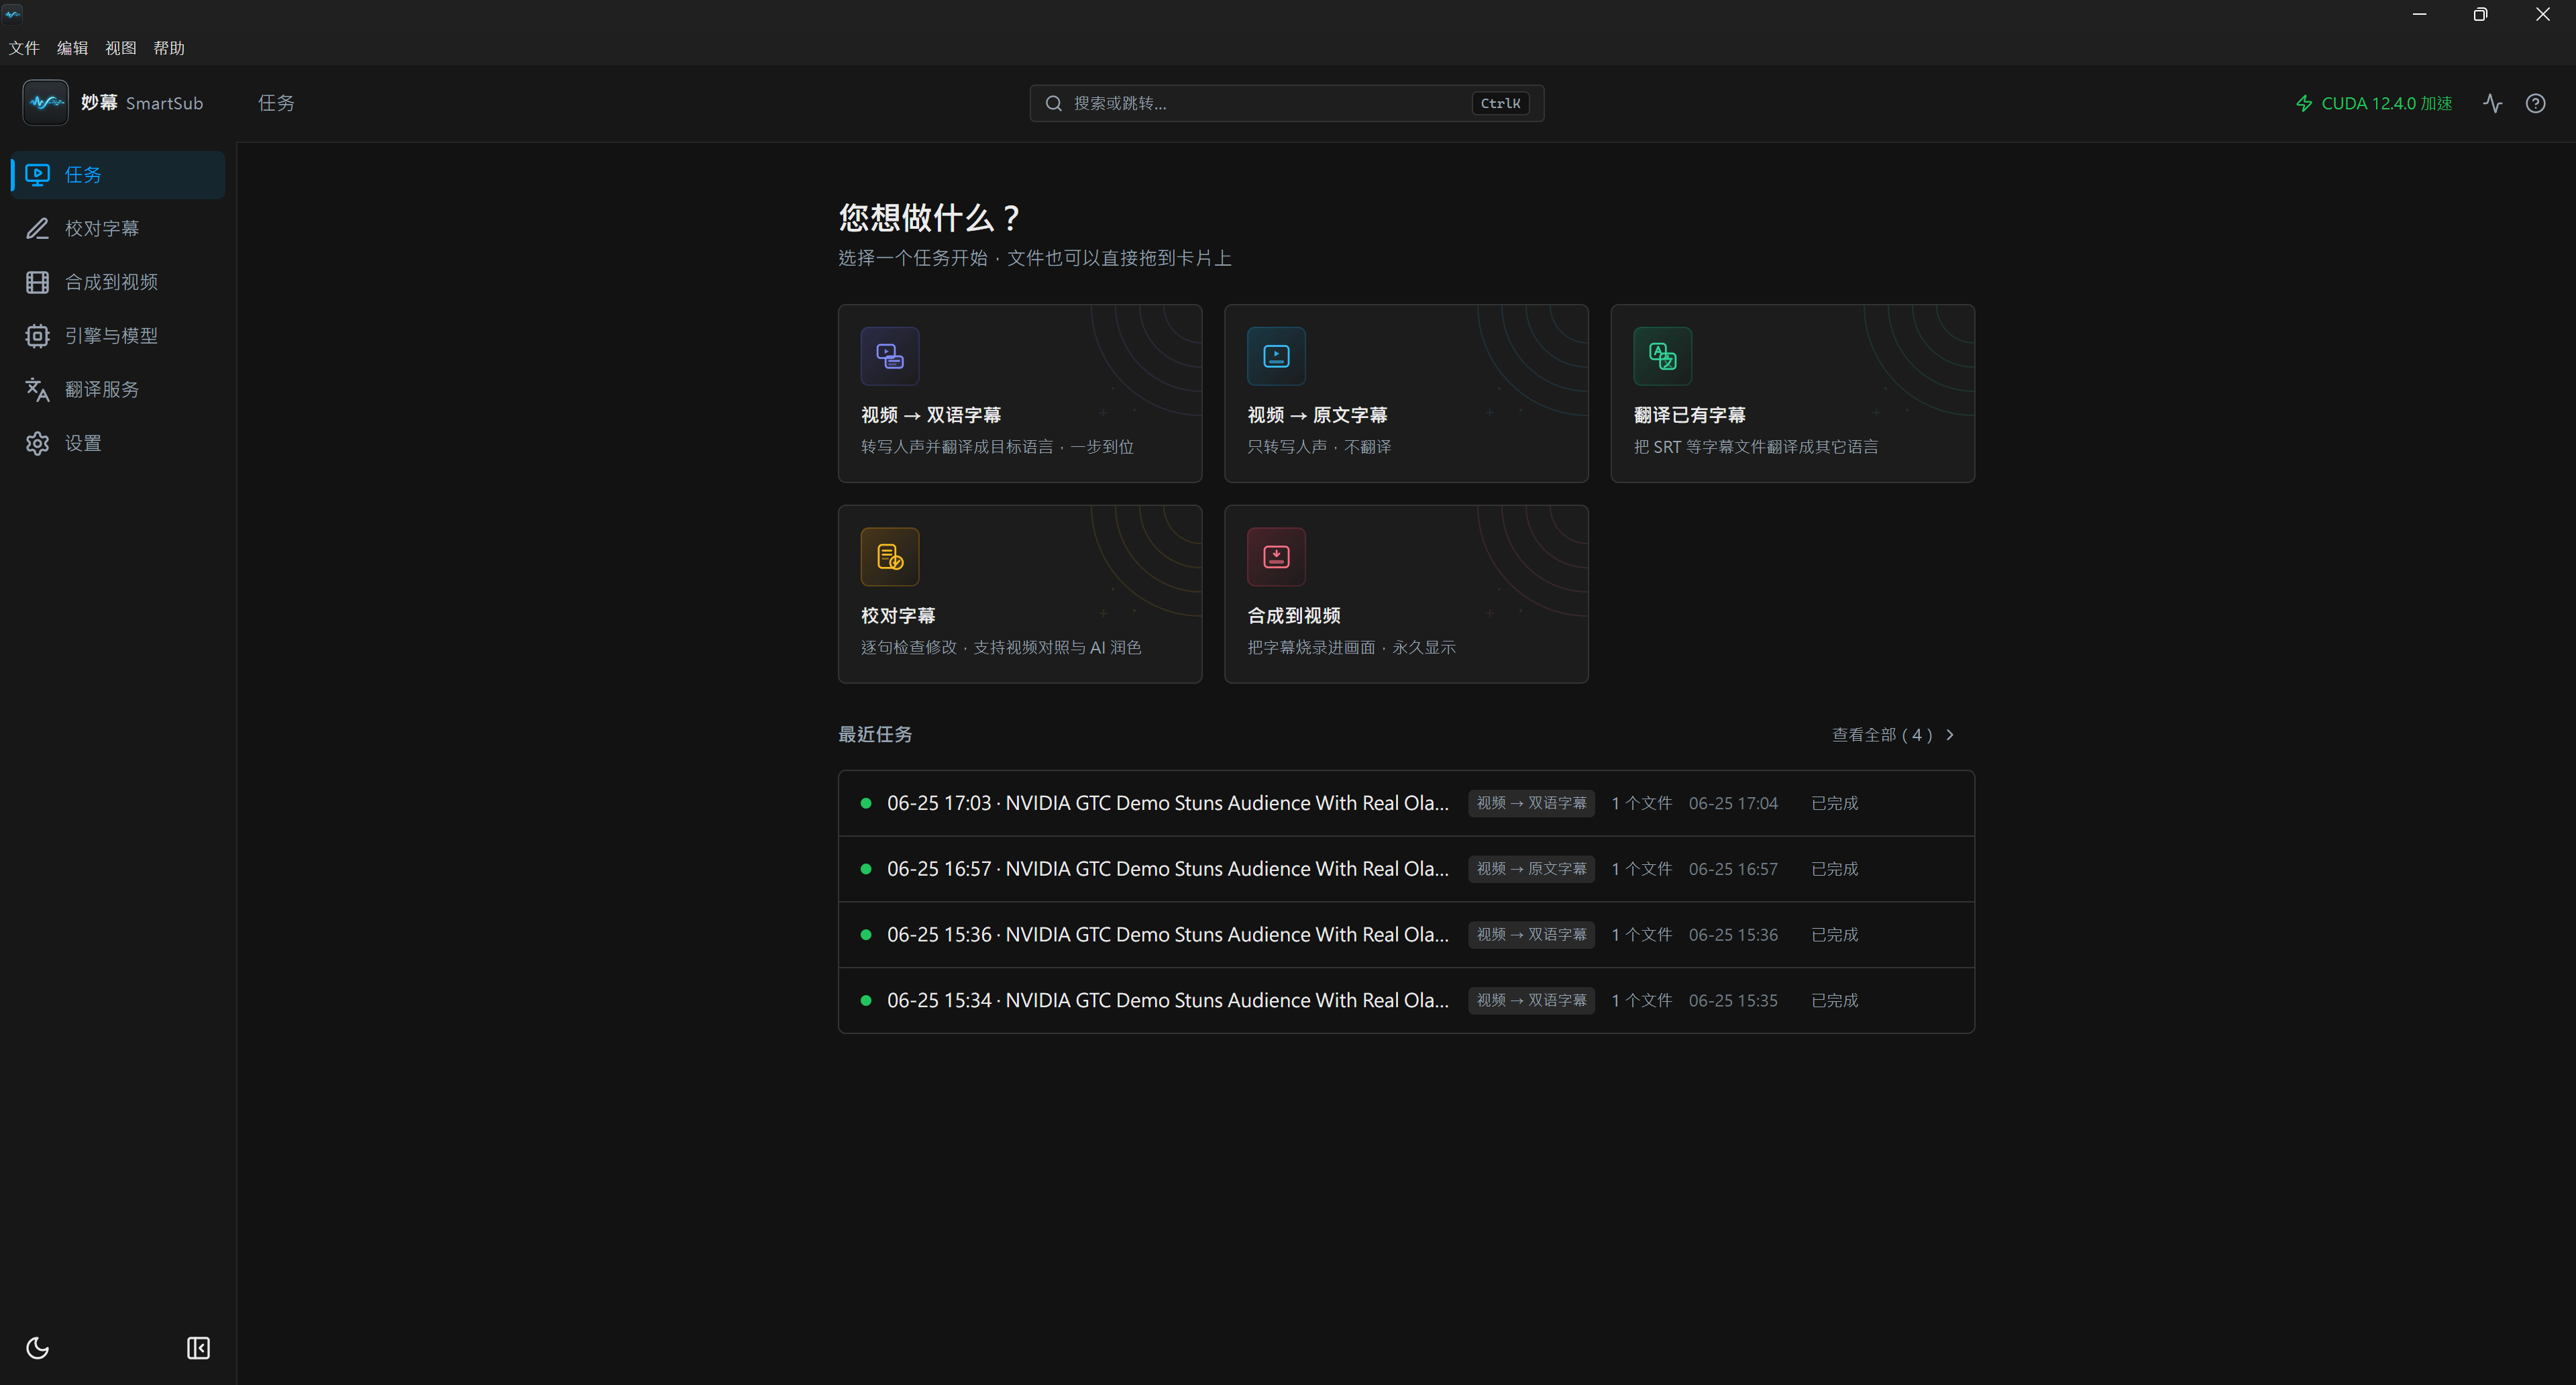
Task: Go to 合成到视频 in the sidebar
Action: (x=118, y=282)
